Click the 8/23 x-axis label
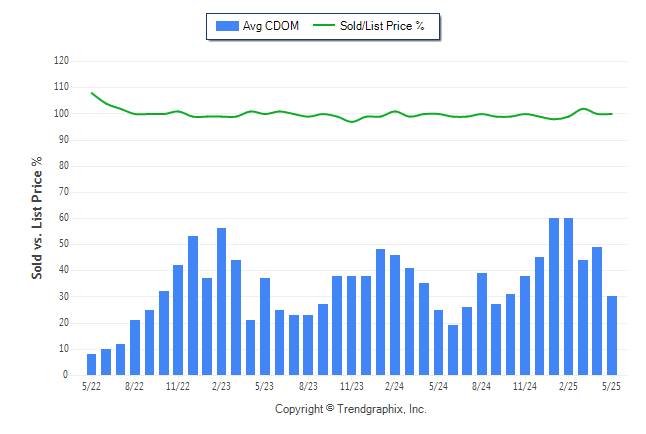646x434 pixels. [x=308, y=386]
